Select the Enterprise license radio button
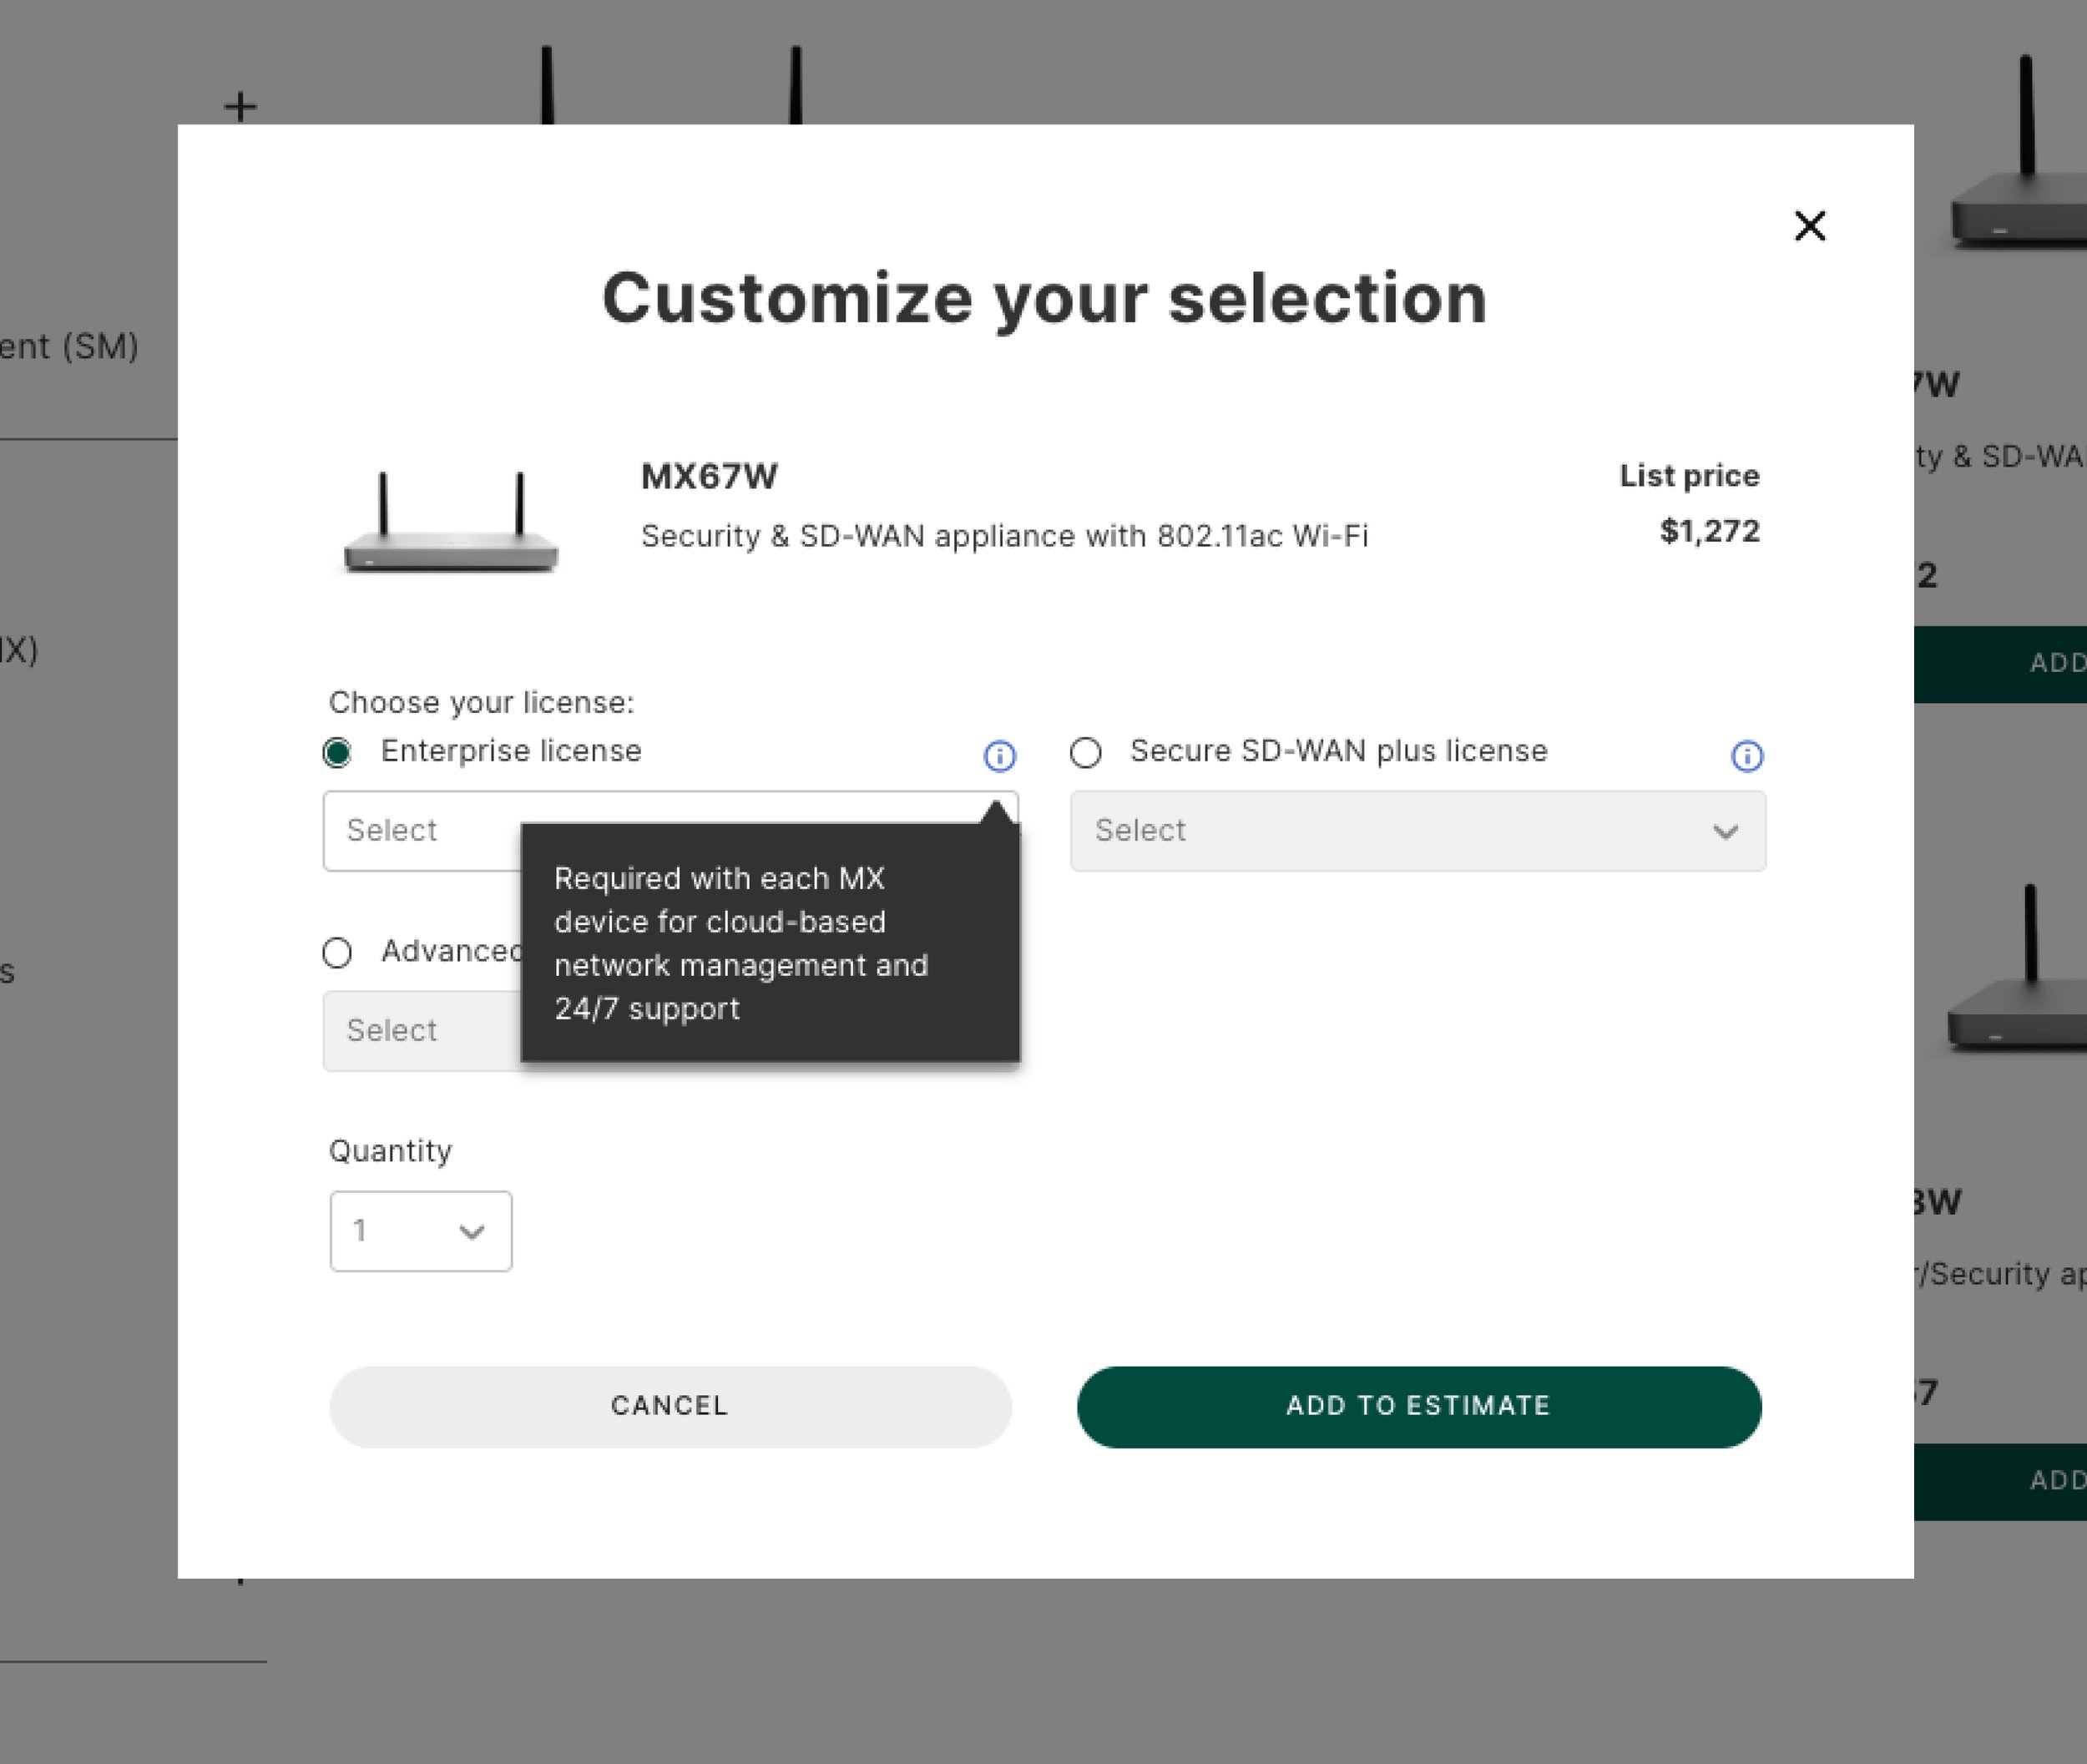The image size is (2087, 1764). (x=337, y=753)
